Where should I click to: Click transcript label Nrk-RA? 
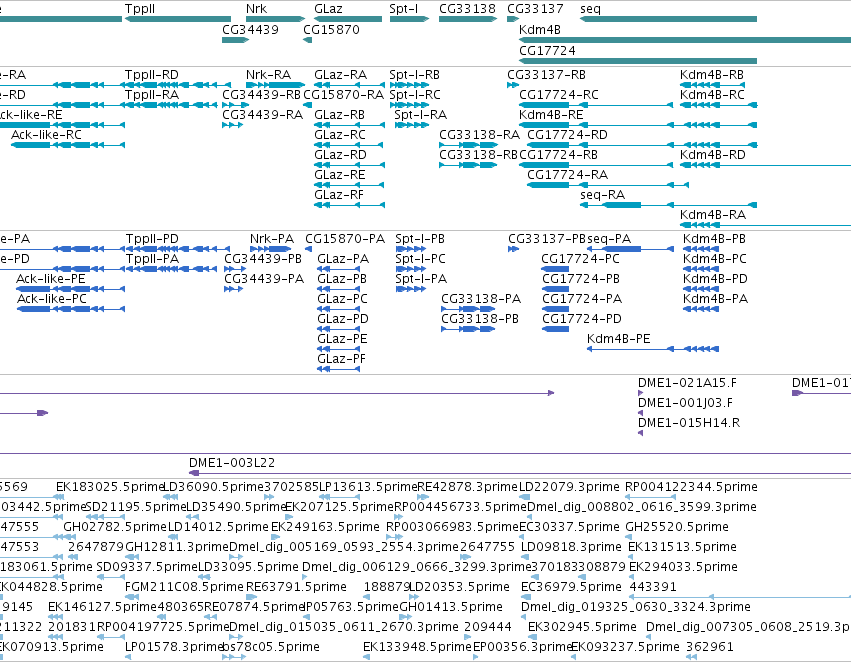(x=268, y=75)
